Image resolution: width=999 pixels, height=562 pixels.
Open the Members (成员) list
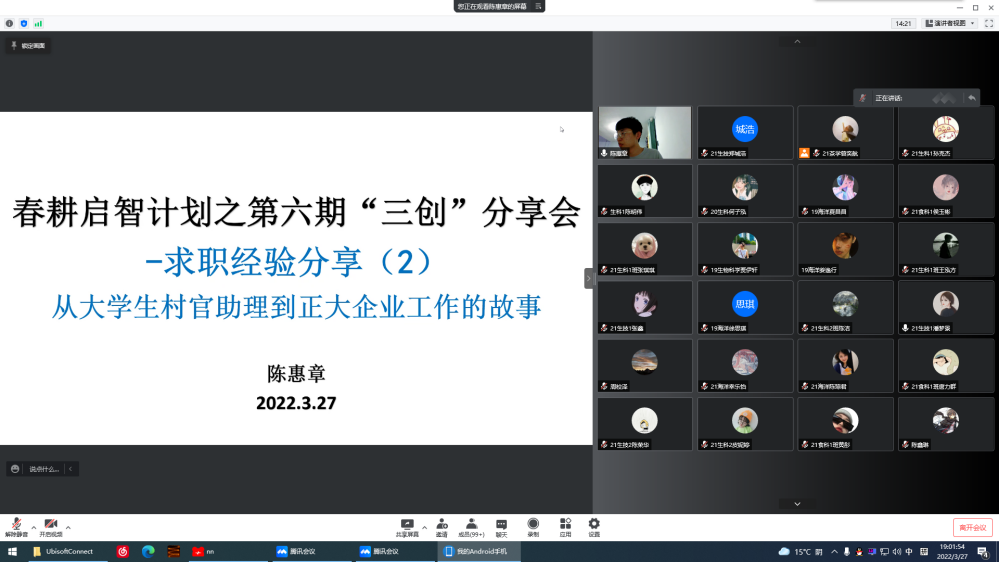click(x=471, y=525)
